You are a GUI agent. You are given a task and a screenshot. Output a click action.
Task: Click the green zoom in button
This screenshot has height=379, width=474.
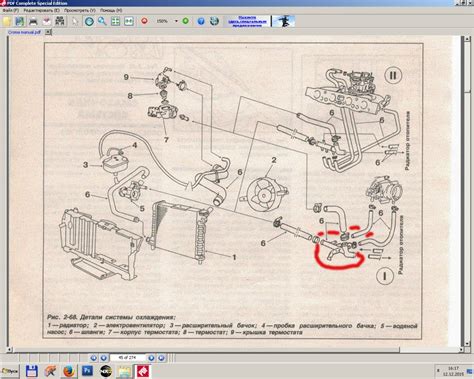click(x=186, y=21)
